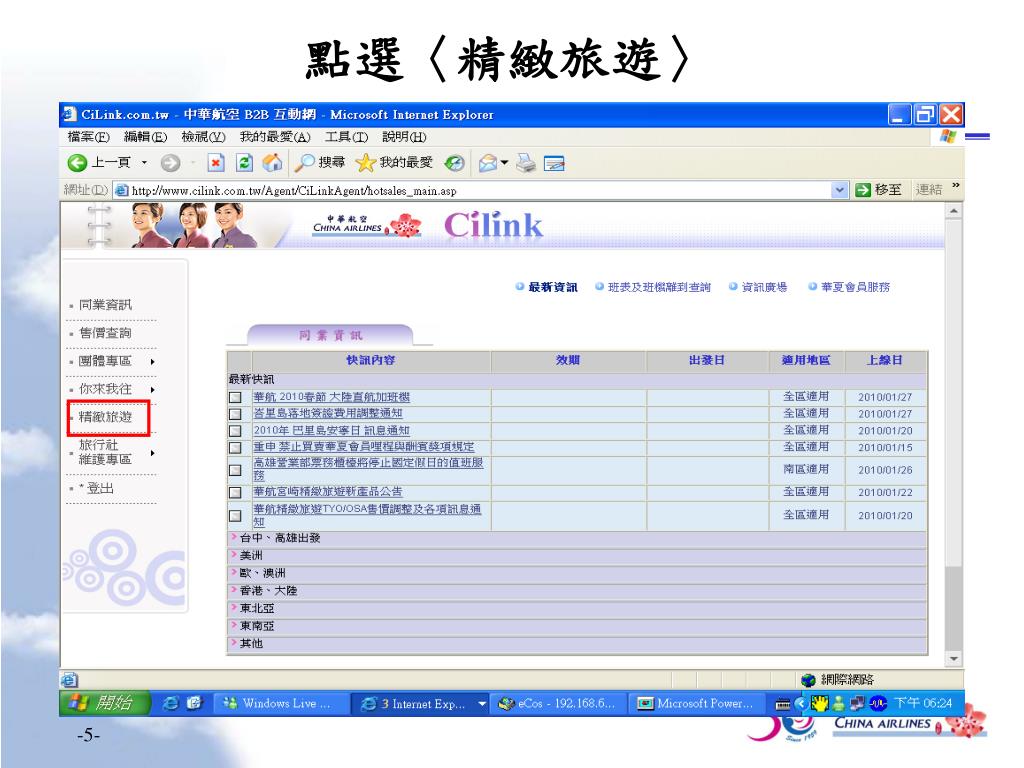The image size is (1024, 768).
Task: Open Microsoft PowerPoint taskbar item
Action: pos(696,703)
